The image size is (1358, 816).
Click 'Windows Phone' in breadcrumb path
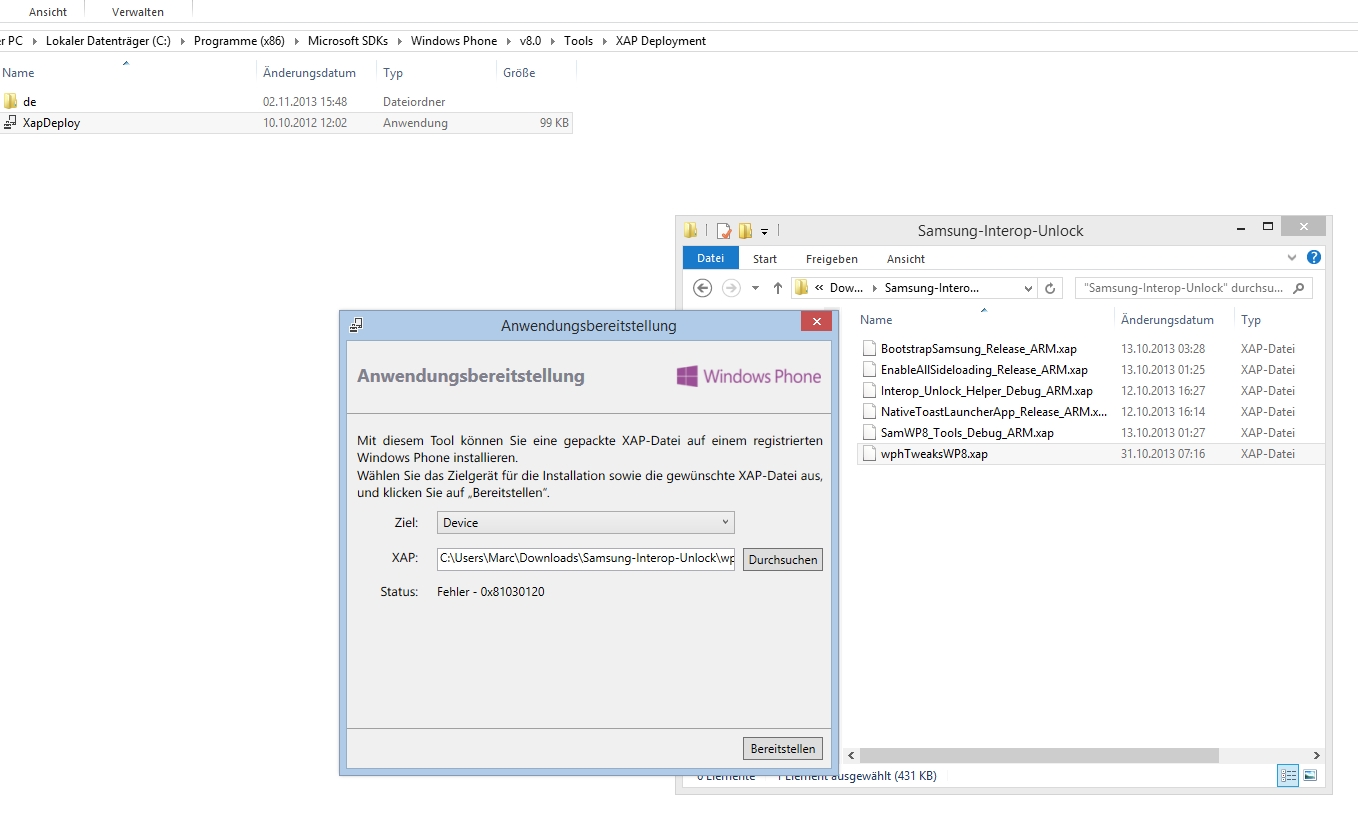pyautogui.click(x=454, y=41)
